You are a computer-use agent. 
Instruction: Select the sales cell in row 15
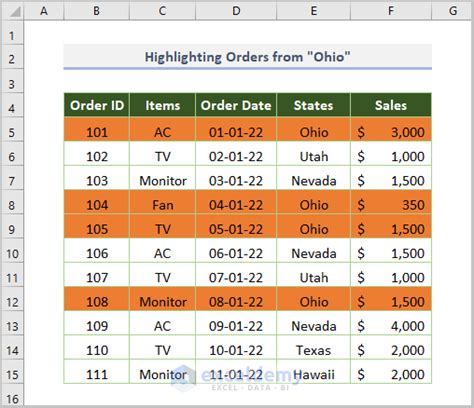(x=391, y=372)
